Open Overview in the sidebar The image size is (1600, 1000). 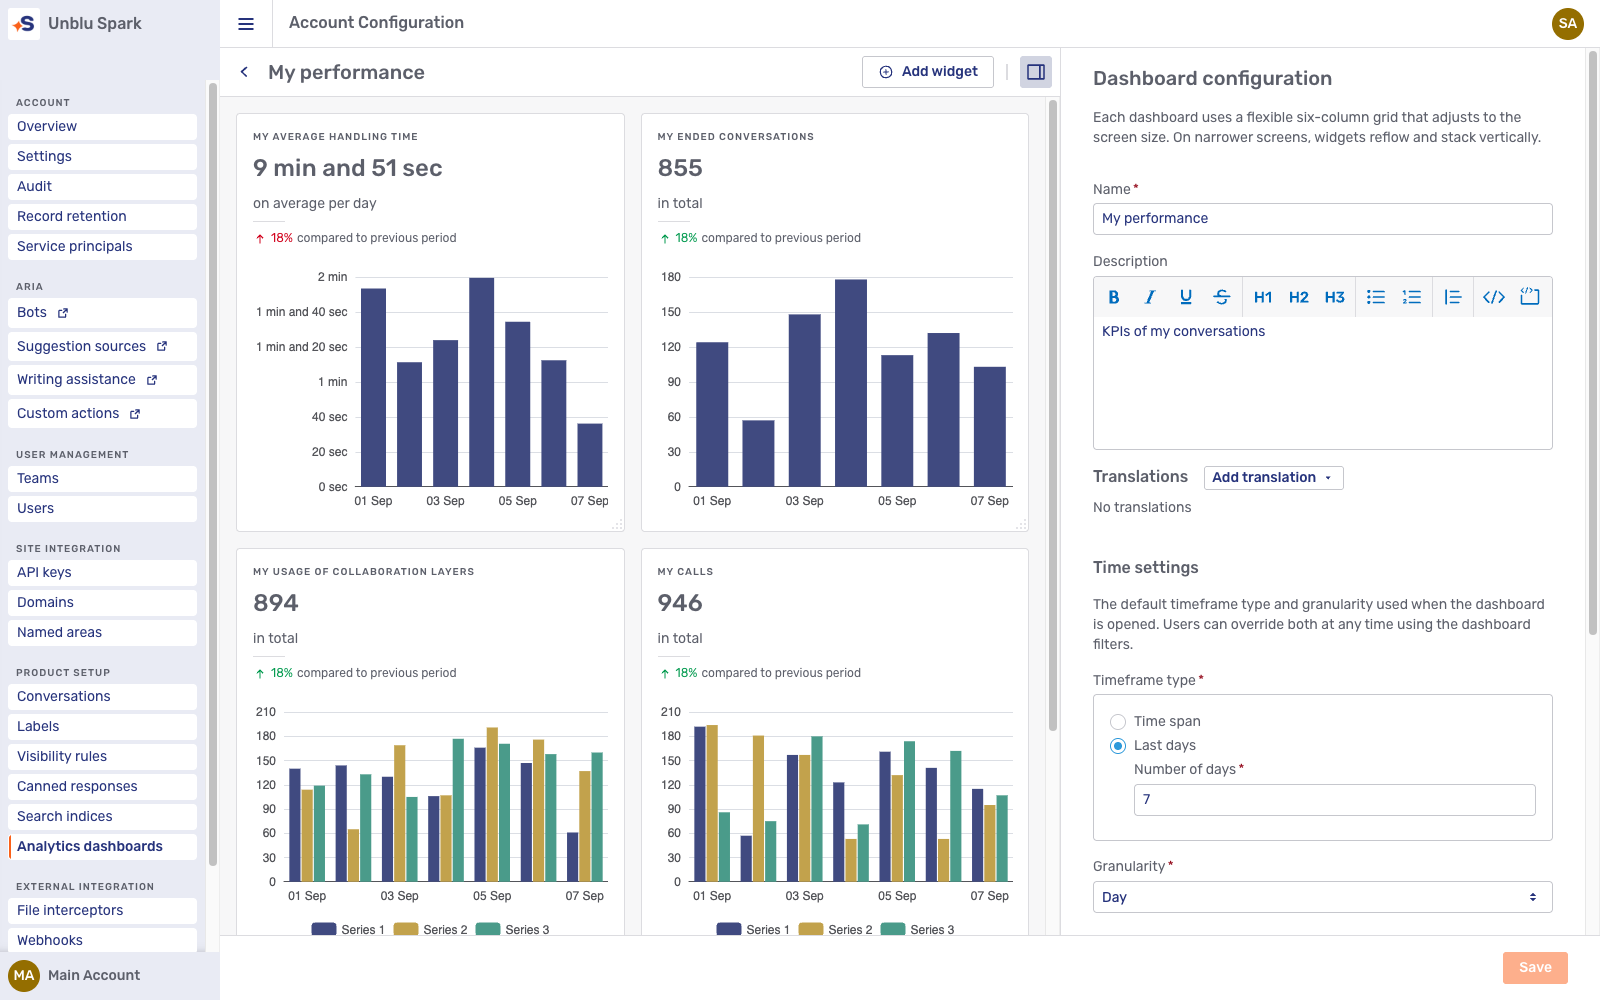point(102,127)
